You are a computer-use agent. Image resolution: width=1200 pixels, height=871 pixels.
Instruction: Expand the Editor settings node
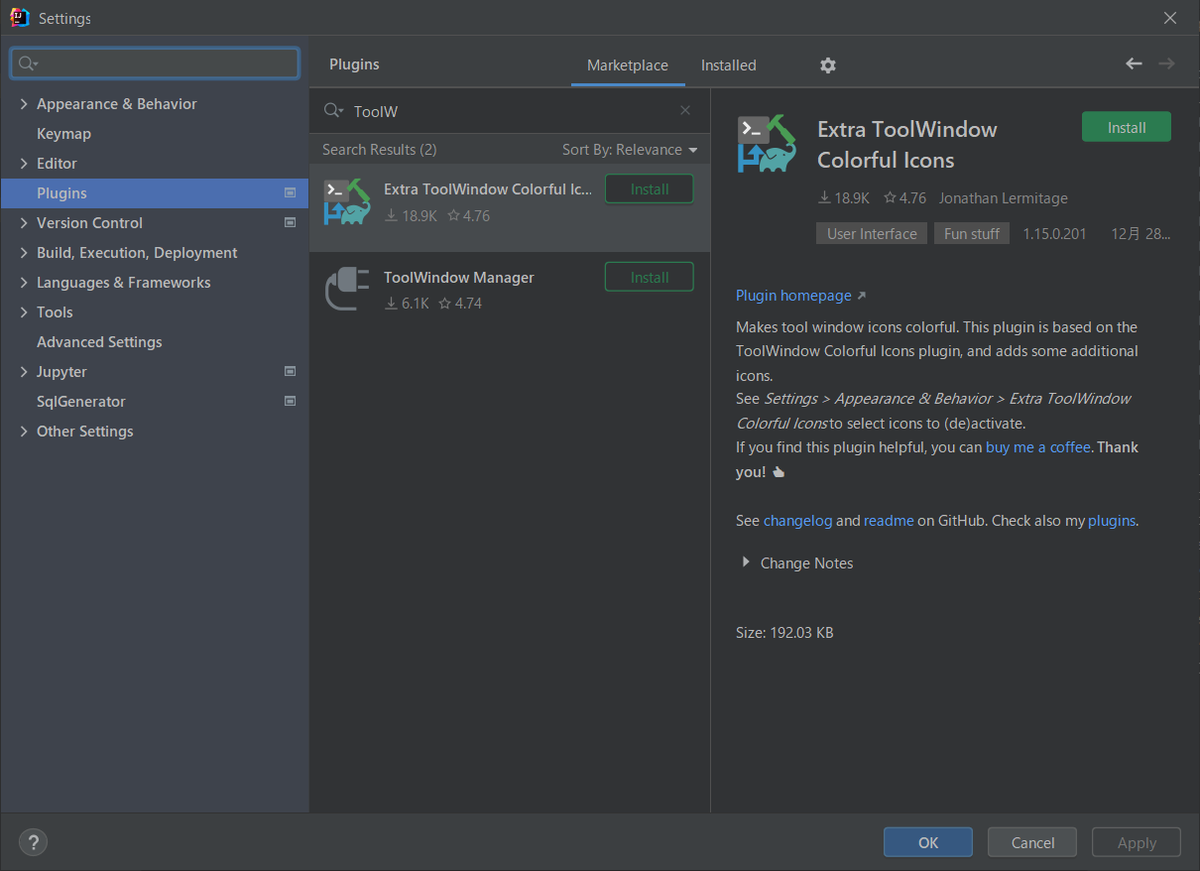[24, 163]
